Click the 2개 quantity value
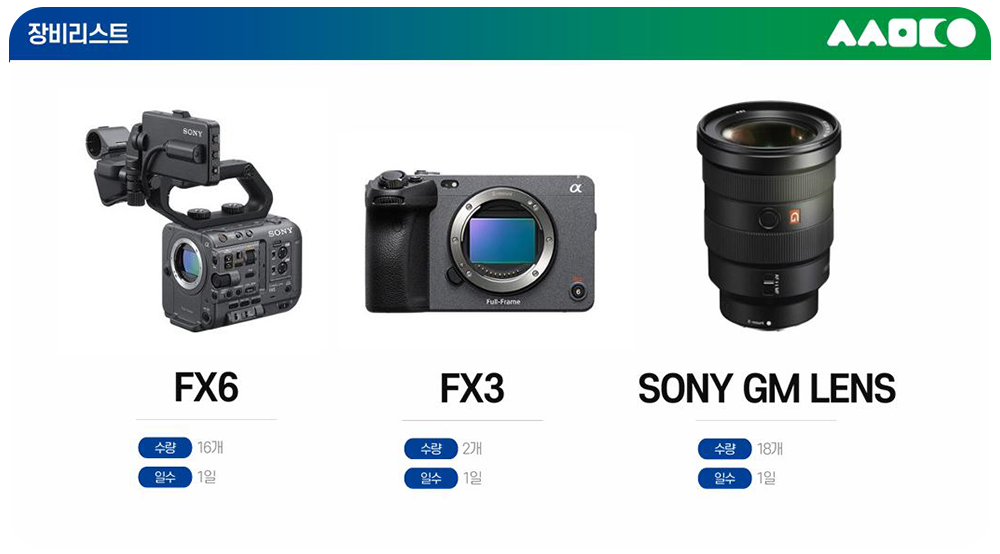Viewport: 1000px width, 554px height. coord(473,449)
